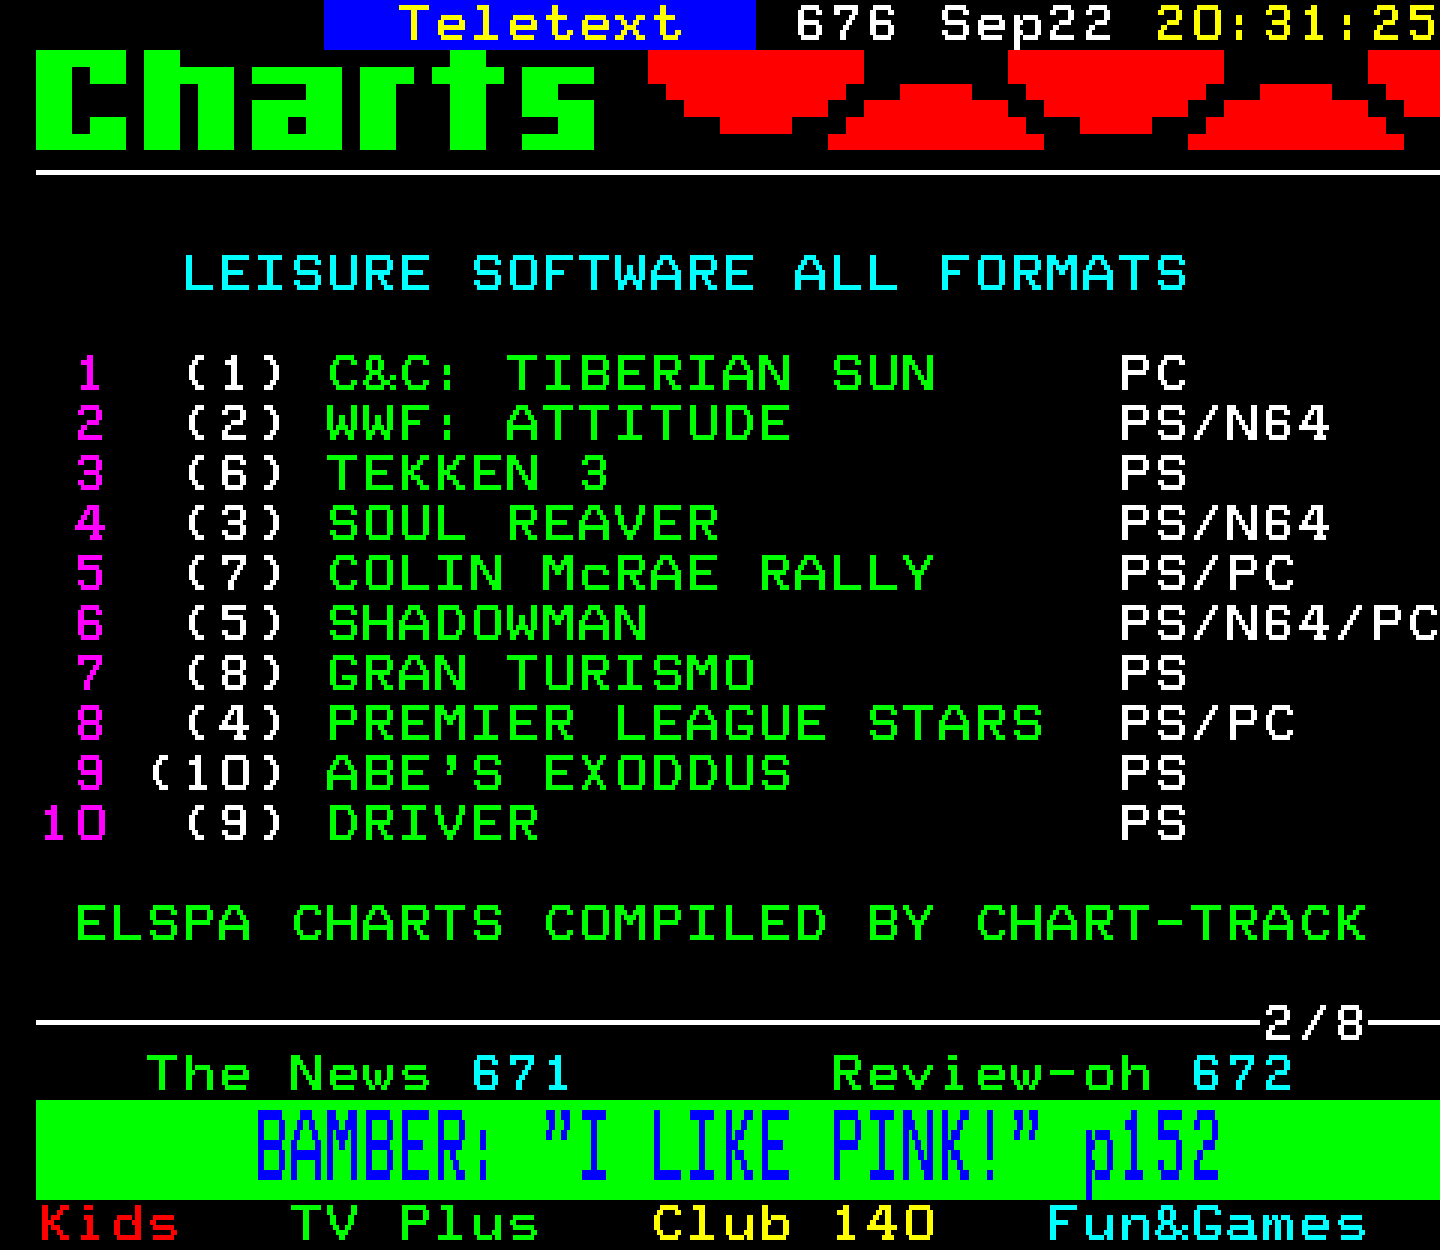Click magenta rank number 10
The height and width of the screenshot is (1250, 1440).
(x=73, y=823)
